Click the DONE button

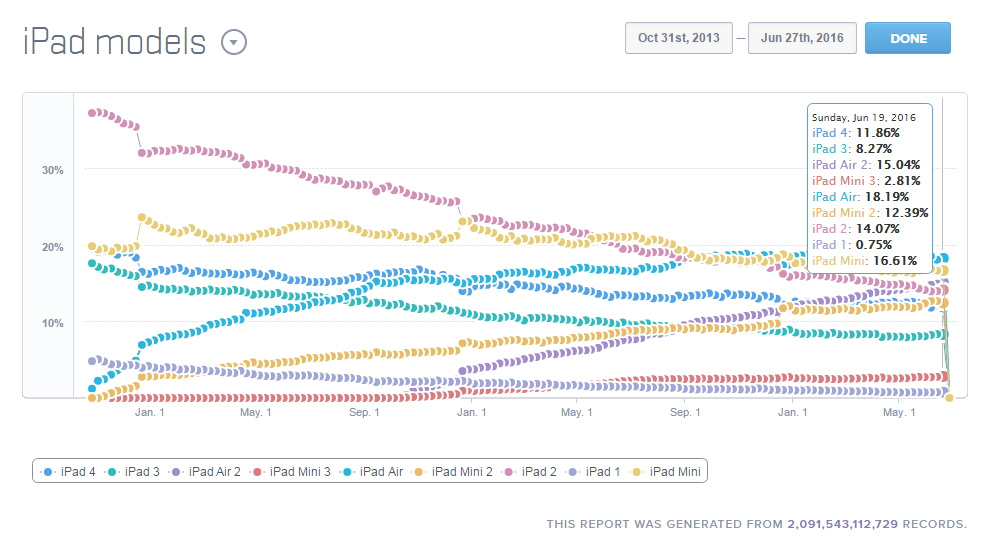907,38
